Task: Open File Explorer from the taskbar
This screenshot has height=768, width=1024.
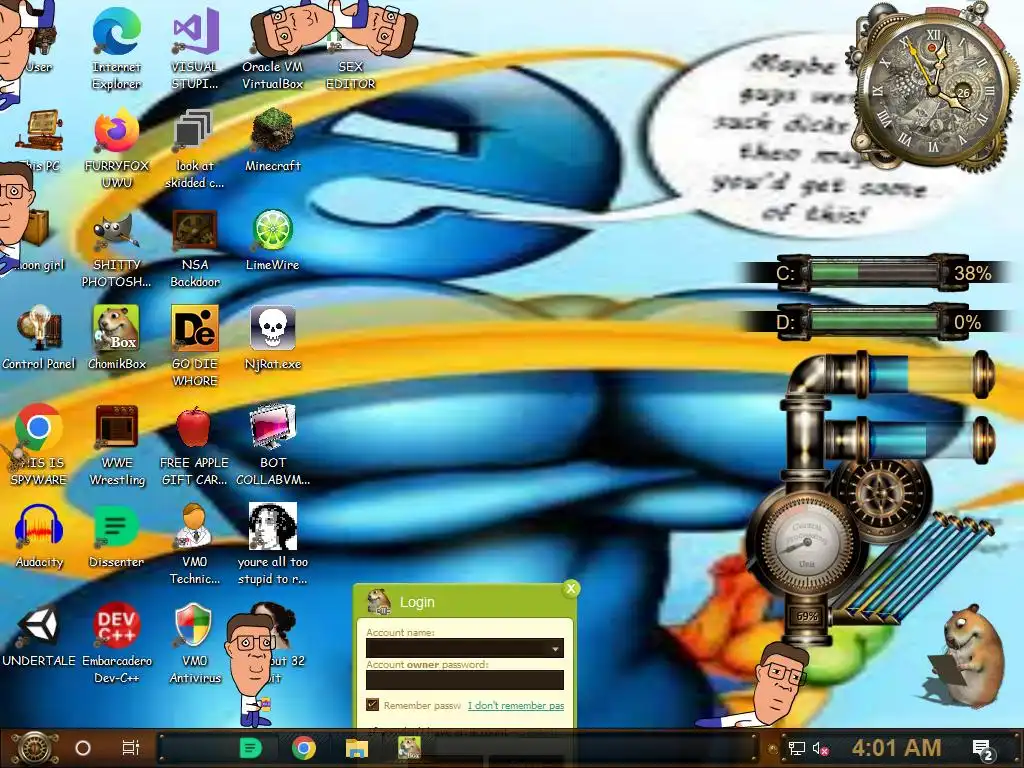Action: 357,748
